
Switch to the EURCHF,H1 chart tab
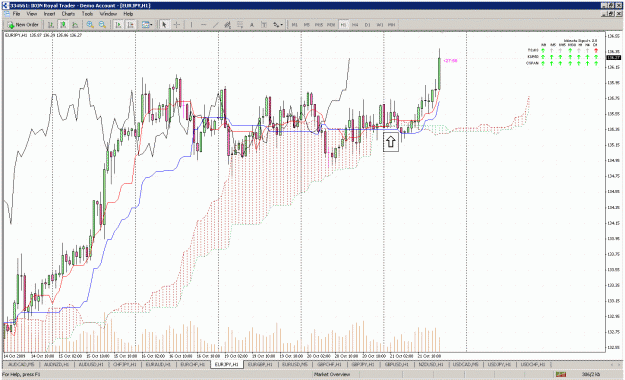click(x=193, y=364)
